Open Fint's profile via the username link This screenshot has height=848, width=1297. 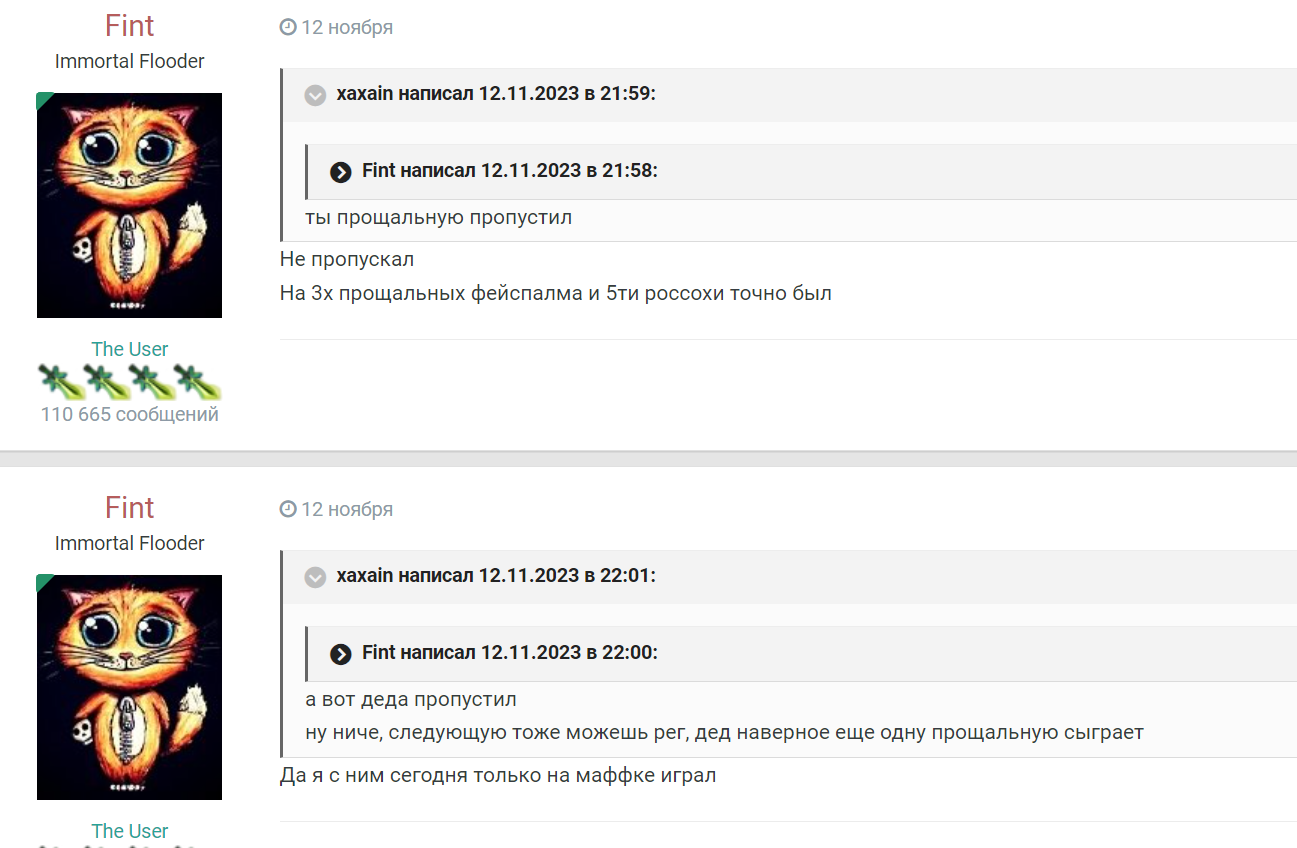pyautogui.click(x=129, y=25)
